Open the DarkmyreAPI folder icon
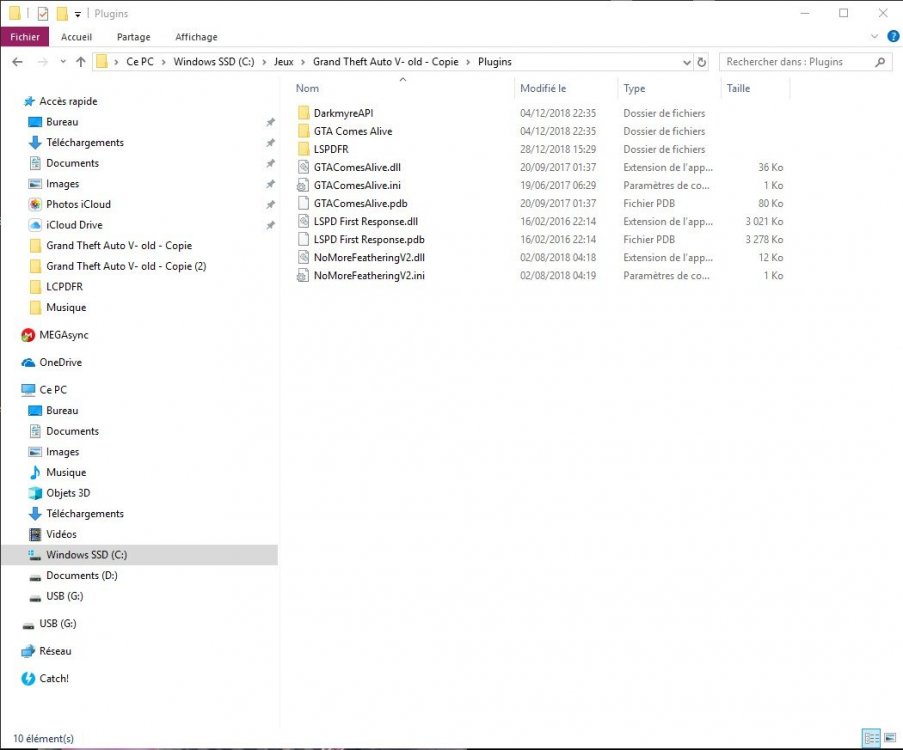 pos(303,113)
